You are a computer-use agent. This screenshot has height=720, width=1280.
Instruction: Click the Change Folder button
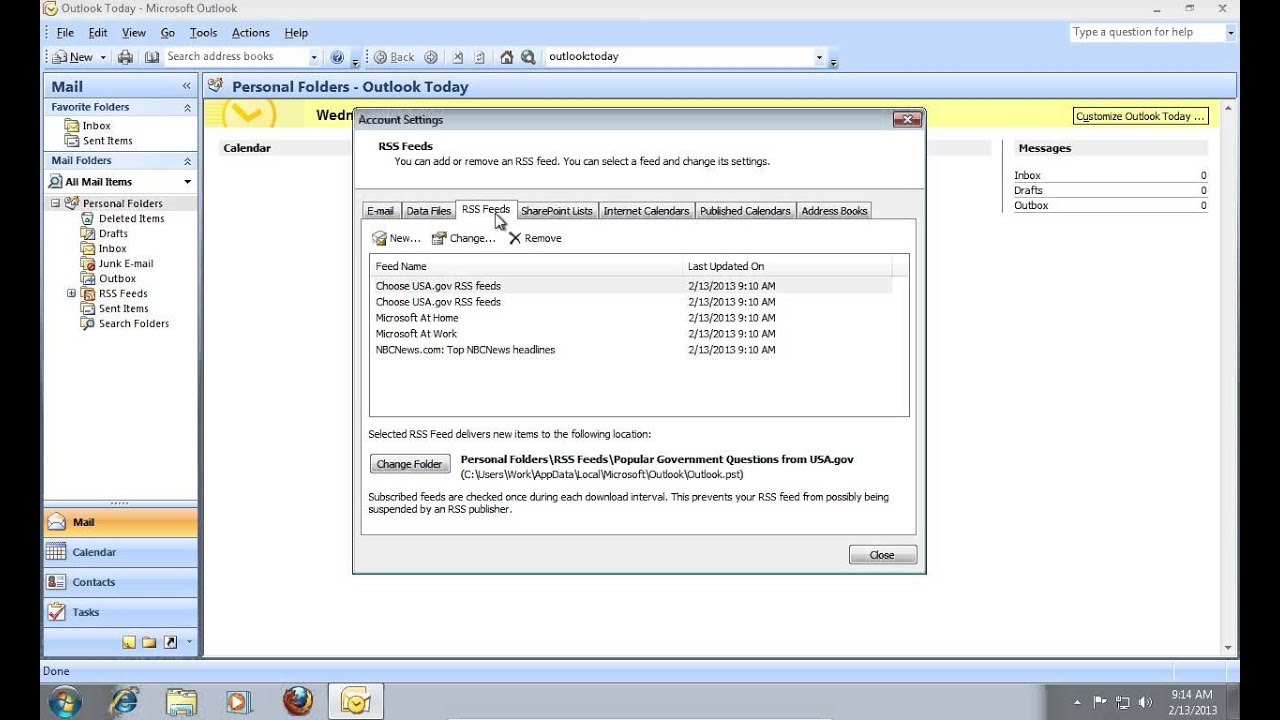click(x=409, y=464)
